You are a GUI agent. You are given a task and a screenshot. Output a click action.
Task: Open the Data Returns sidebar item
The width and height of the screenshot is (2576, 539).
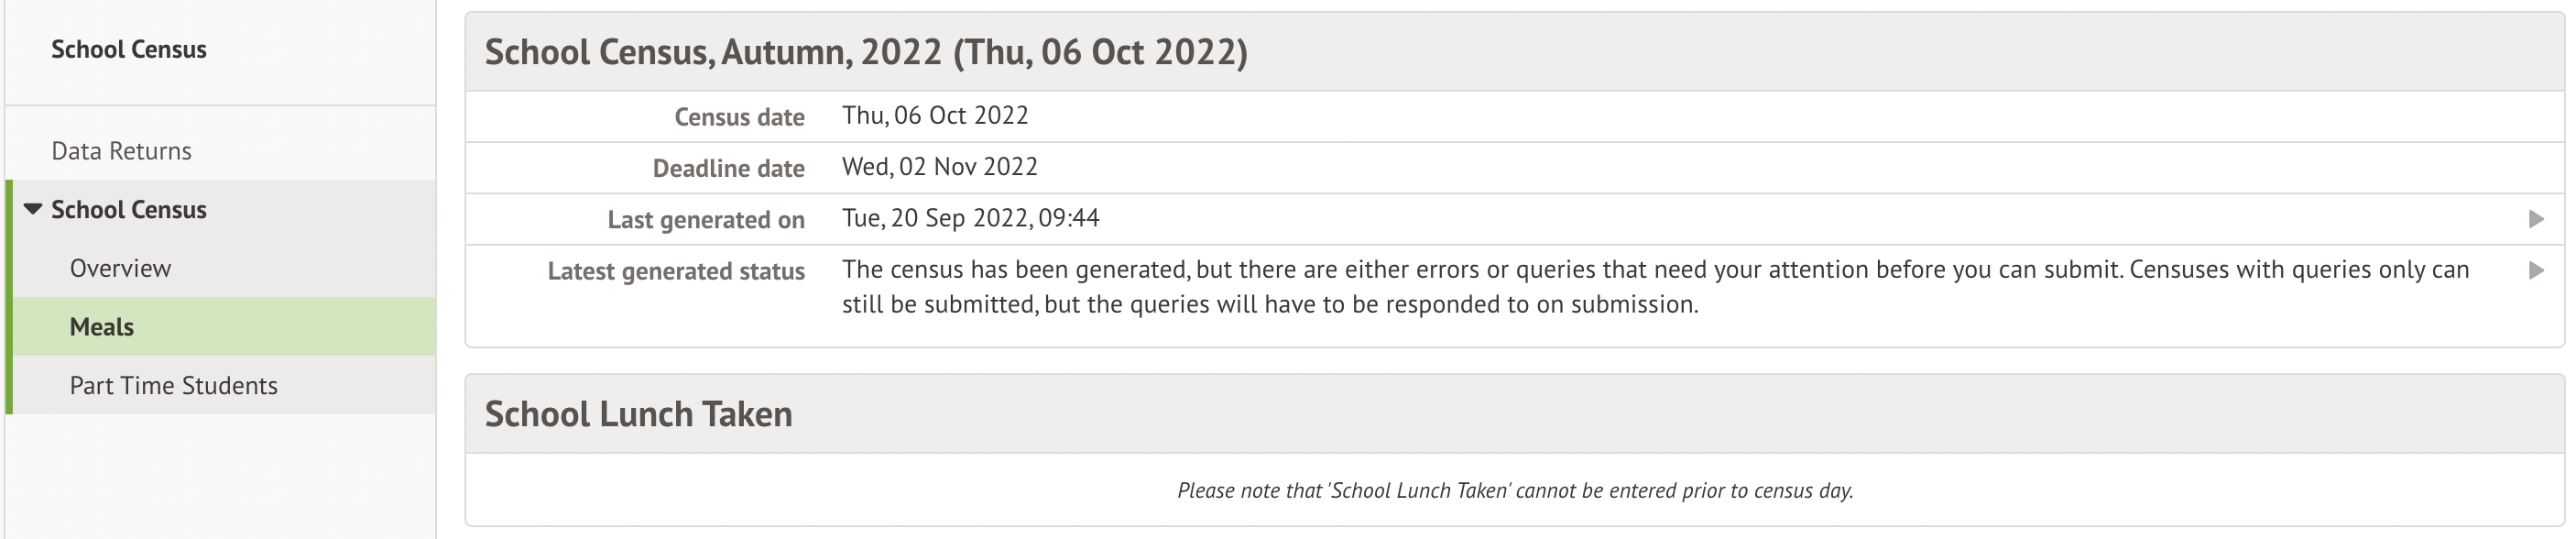coord(121,151)
